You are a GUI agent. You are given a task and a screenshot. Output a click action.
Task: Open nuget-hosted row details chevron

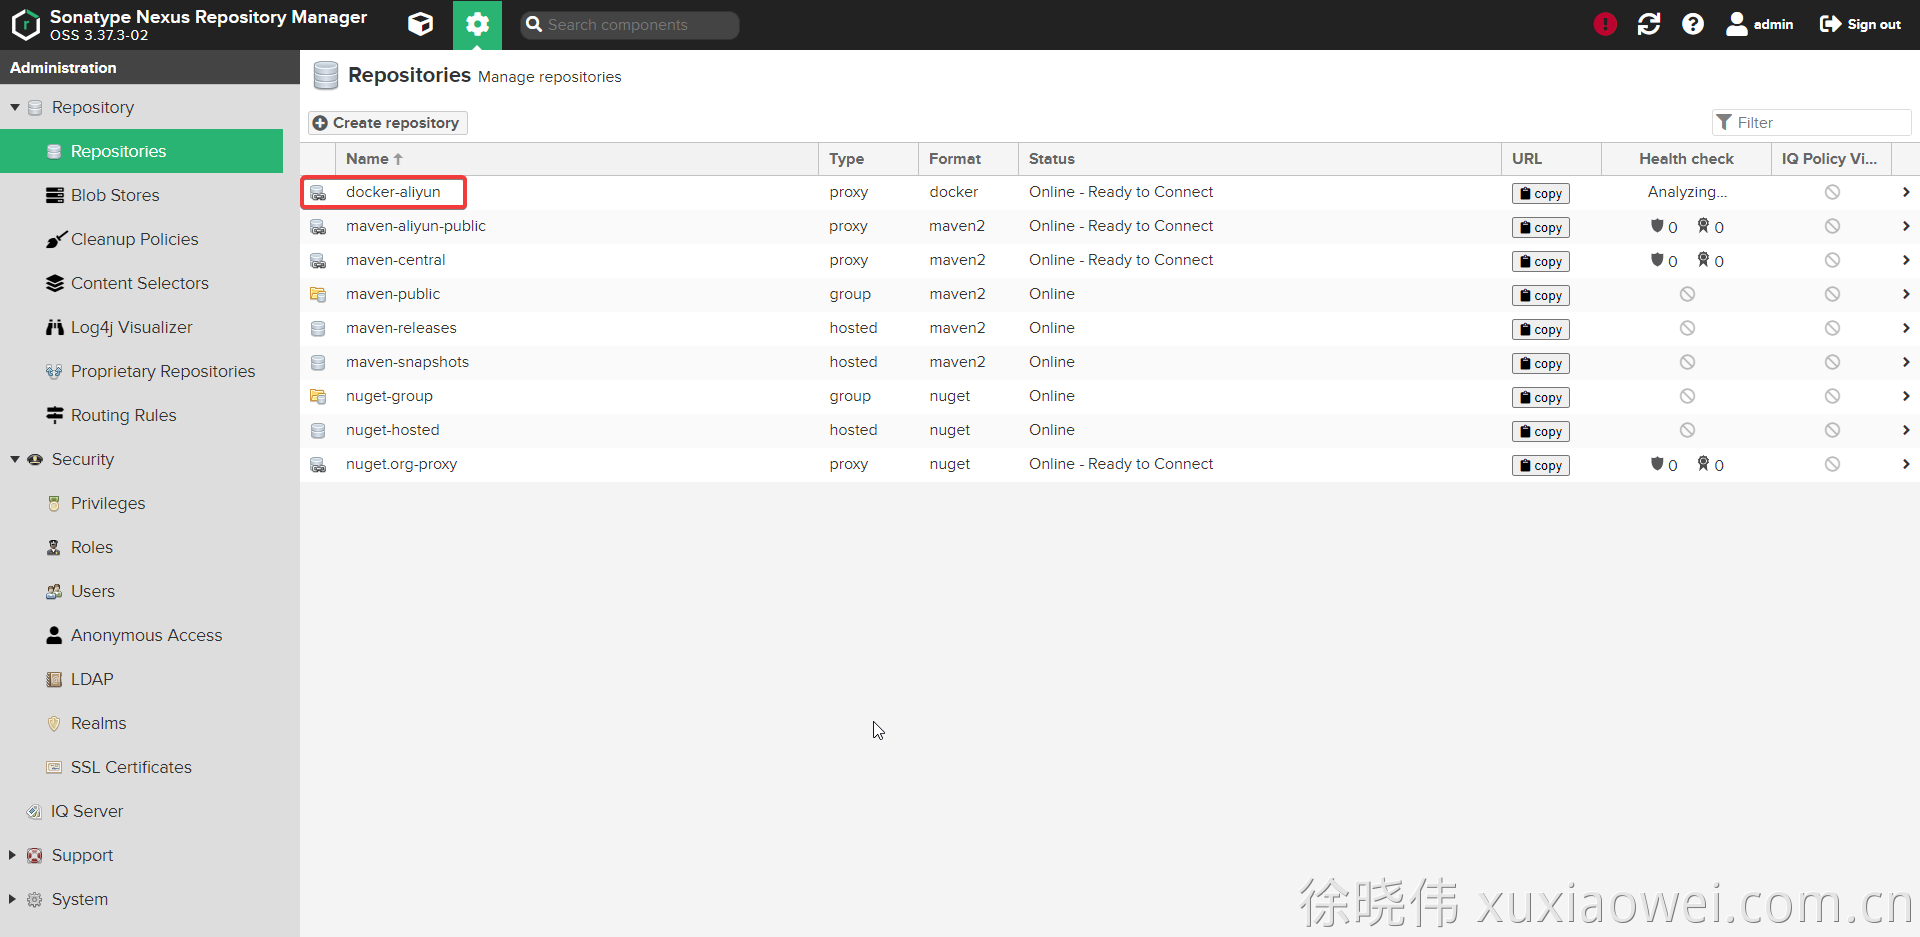point(1905,430)
